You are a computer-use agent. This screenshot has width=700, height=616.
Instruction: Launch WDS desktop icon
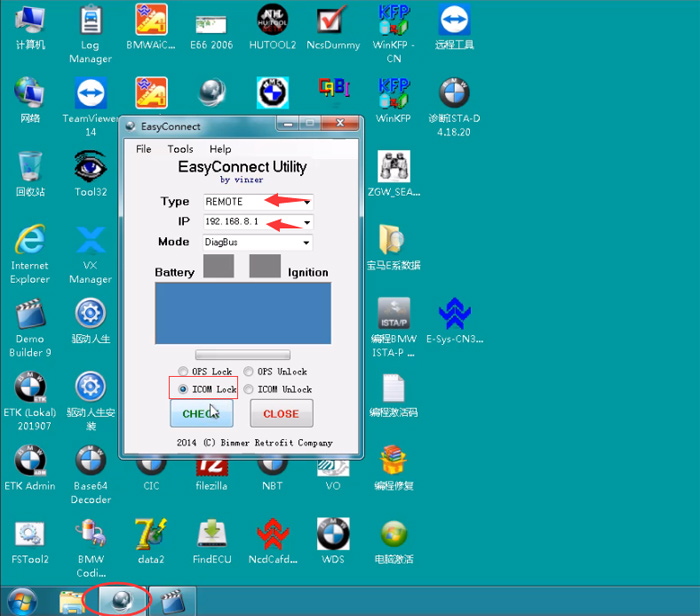(x=333, y=541)
